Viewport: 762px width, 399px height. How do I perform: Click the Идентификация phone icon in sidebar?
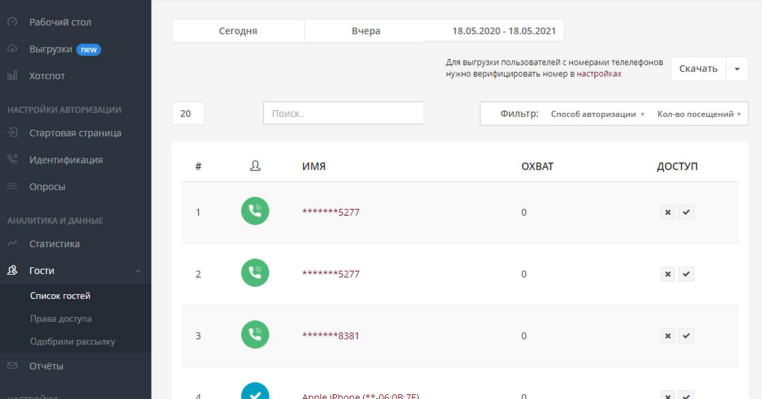point(12,159)
